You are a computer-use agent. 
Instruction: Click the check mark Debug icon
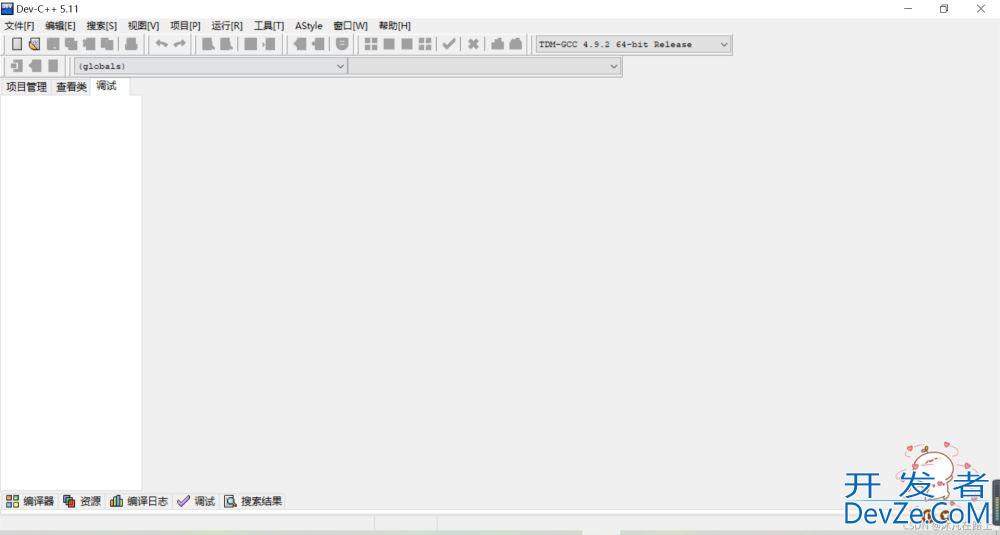click(x=449, y=44)
